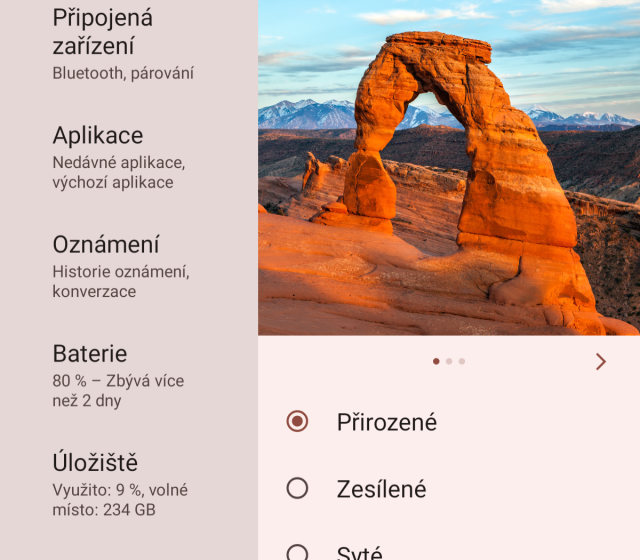Select the Zesílené radio button circle
The width and height of the screenshot is (640, 560).
click(x=297, y=488)
